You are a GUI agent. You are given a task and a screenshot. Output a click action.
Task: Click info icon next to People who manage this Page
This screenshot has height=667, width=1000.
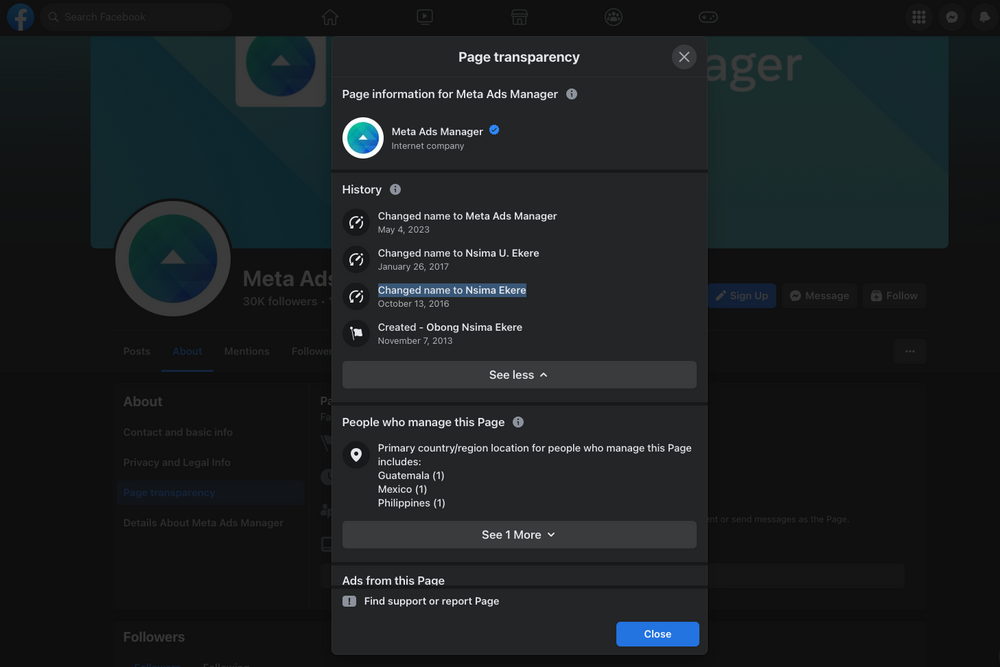518,422
